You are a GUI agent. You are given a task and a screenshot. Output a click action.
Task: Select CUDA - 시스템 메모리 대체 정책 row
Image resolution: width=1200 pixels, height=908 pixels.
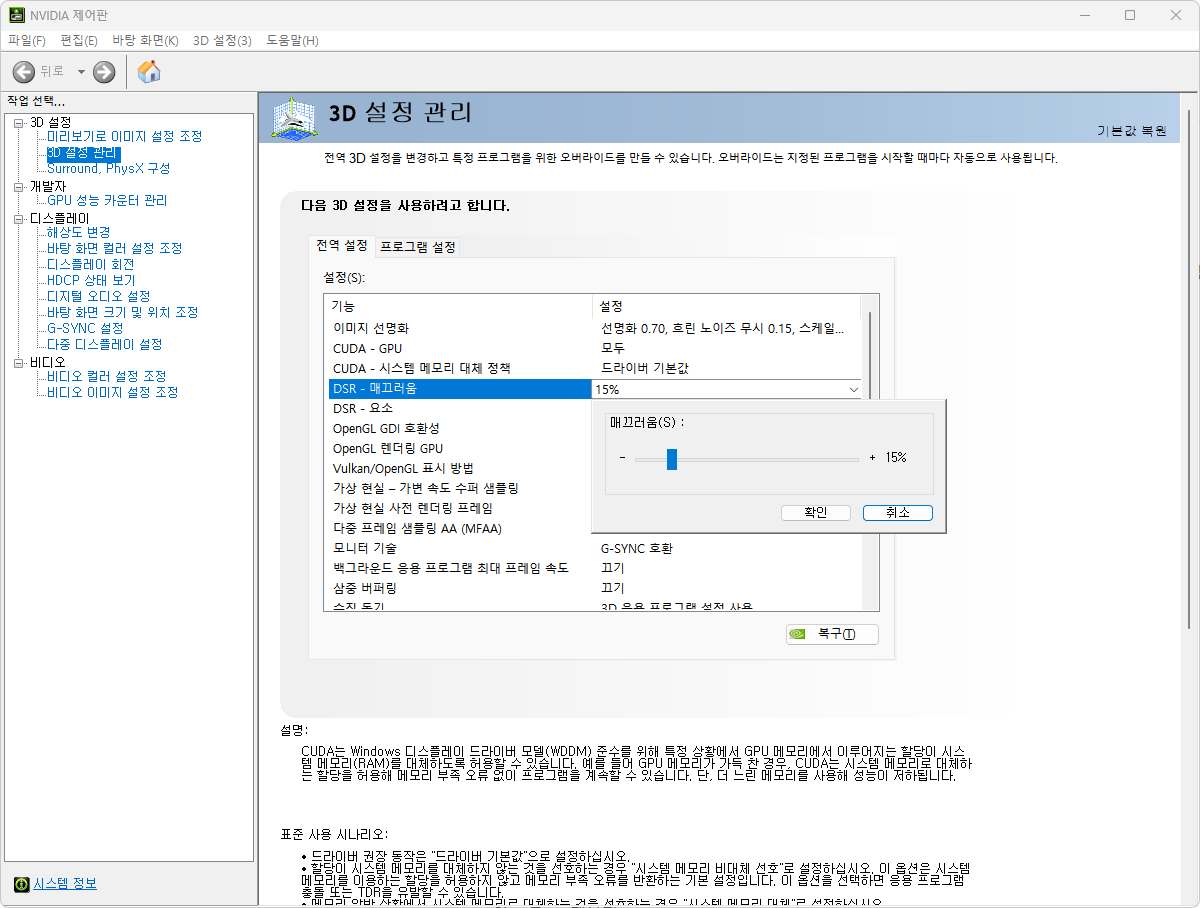[x=596, y=368]
